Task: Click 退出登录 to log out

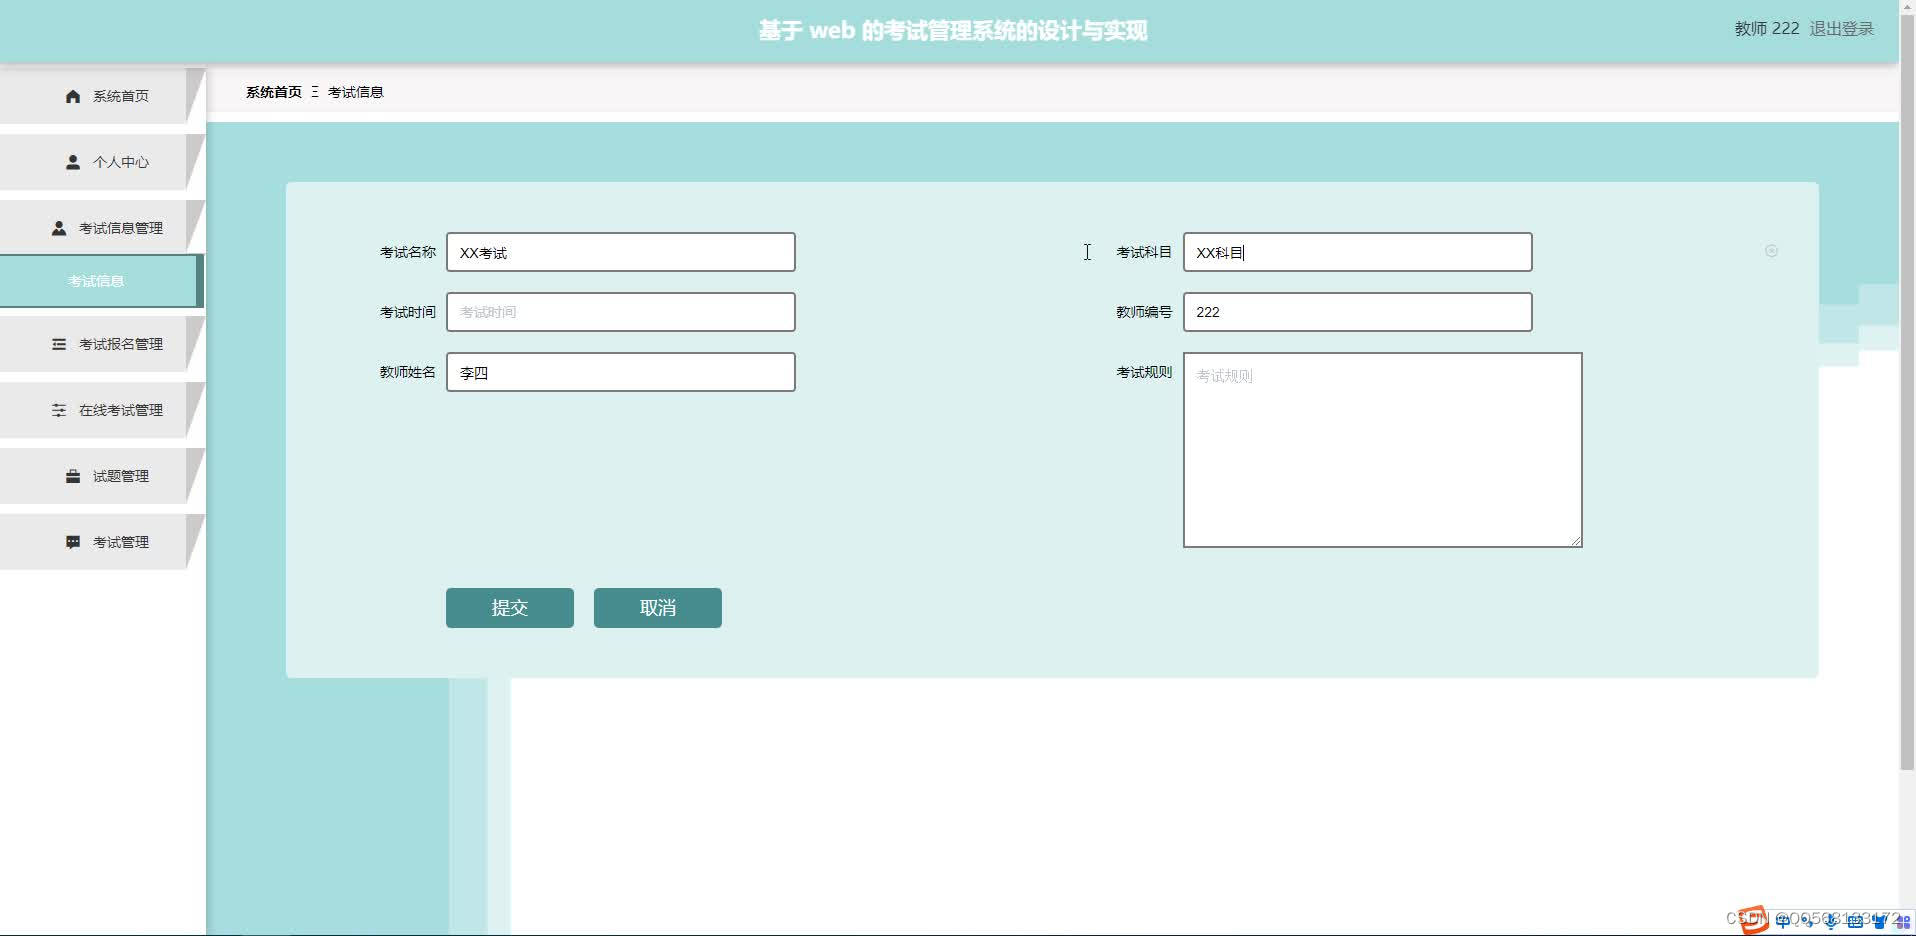Action: tap(1842, 29)
